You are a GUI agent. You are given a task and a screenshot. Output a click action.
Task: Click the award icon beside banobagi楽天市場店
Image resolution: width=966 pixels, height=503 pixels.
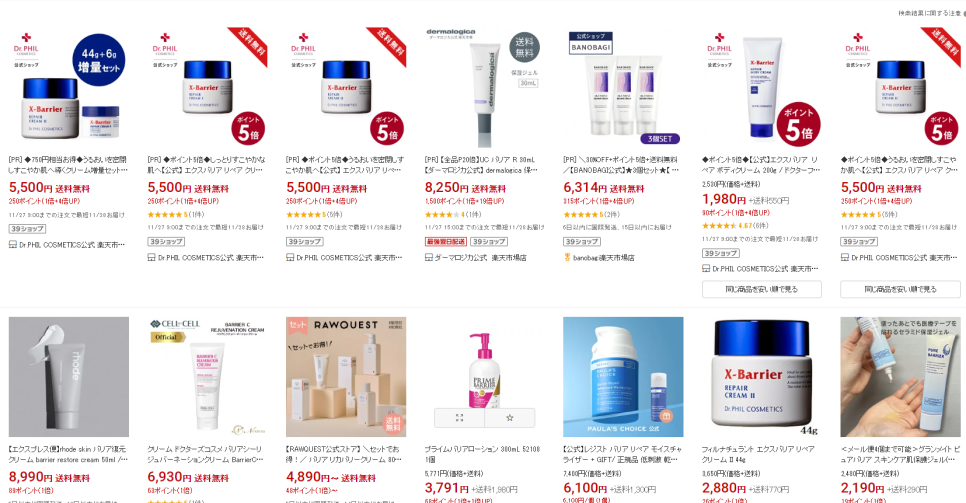[x=567, y=258]
